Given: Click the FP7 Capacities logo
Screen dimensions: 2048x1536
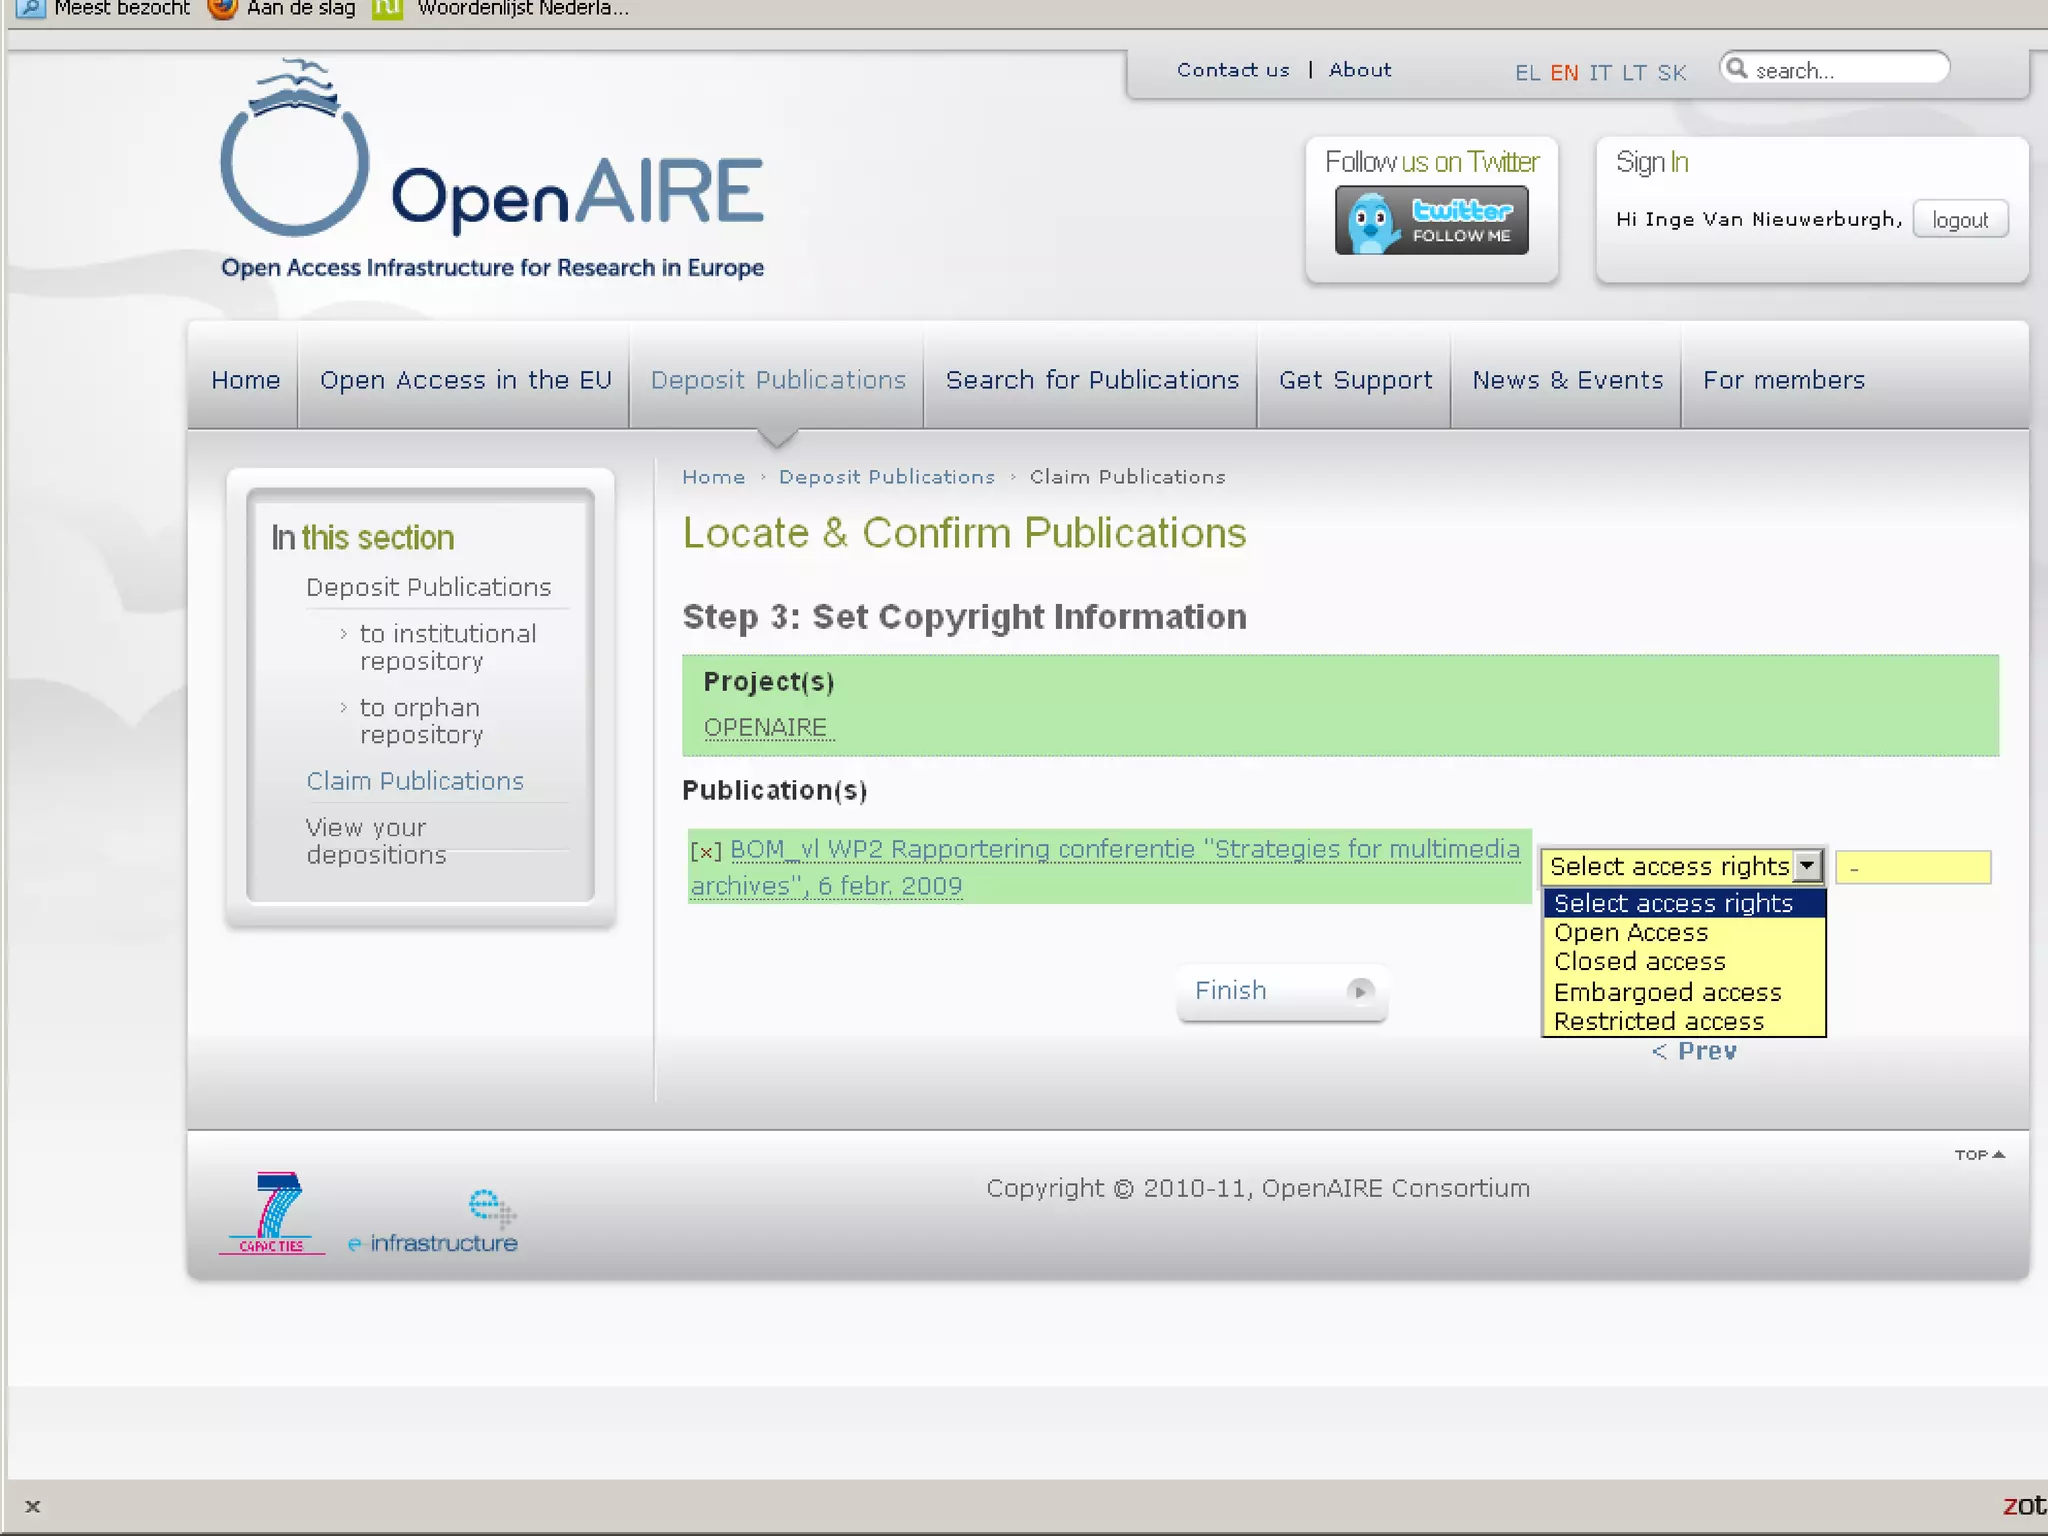Looking at the screenshot, I should coord(272,1212).
